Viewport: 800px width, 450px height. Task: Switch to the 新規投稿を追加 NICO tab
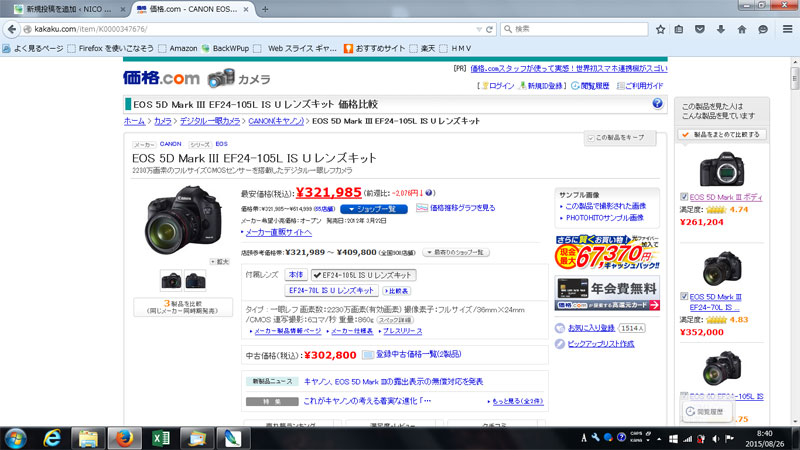click(x=69, y=9)
